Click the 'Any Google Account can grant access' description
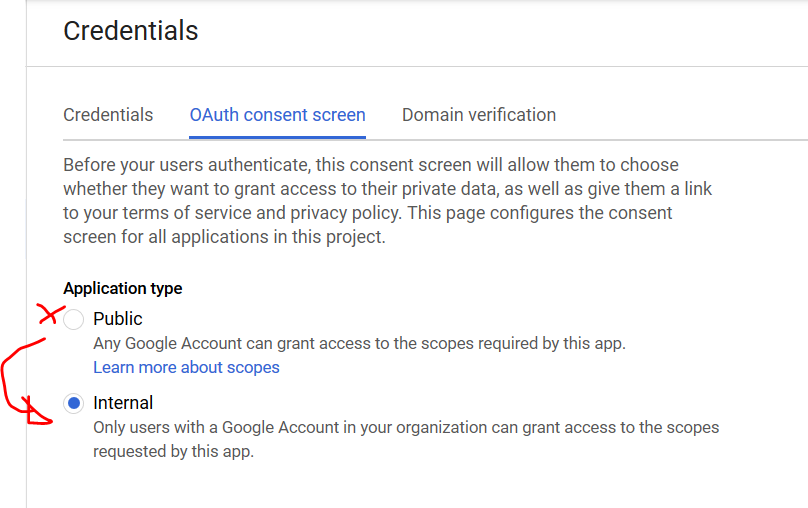Viewport: 808px width, 508px height. pyautogui.click(x=359, y=343)
